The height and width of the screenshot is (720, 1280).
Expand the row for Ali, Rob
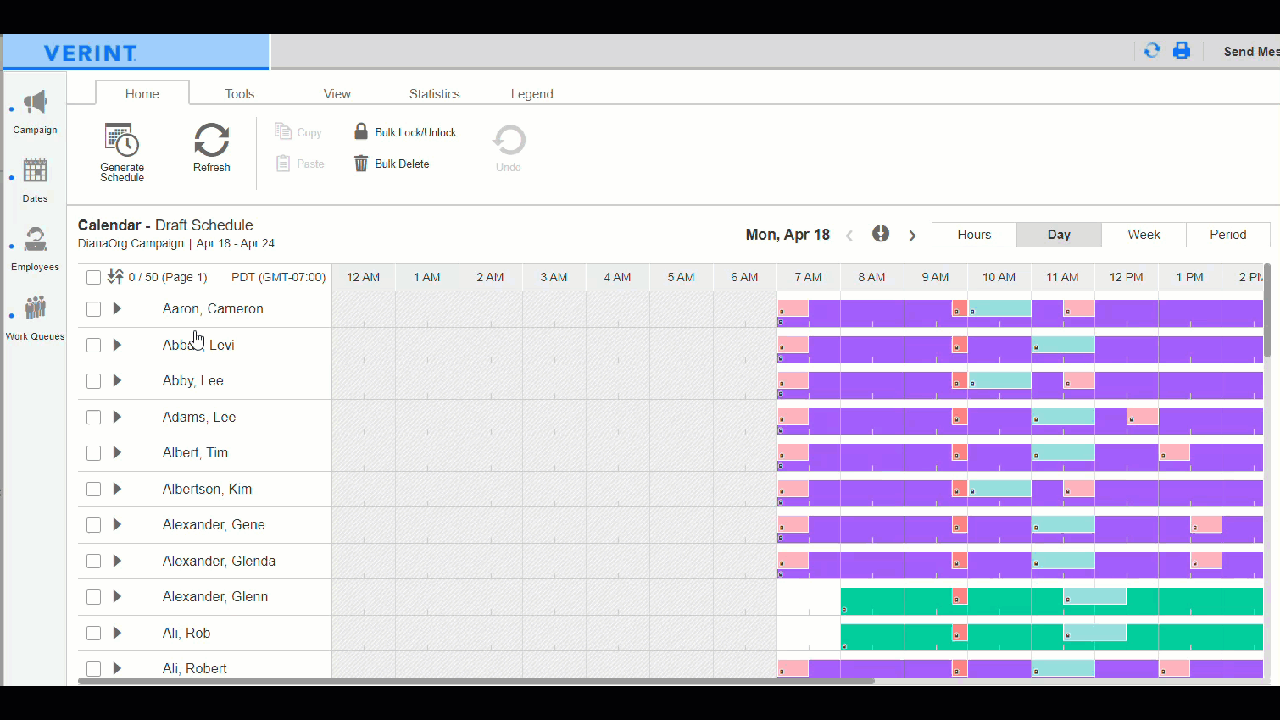pos(117,632)
